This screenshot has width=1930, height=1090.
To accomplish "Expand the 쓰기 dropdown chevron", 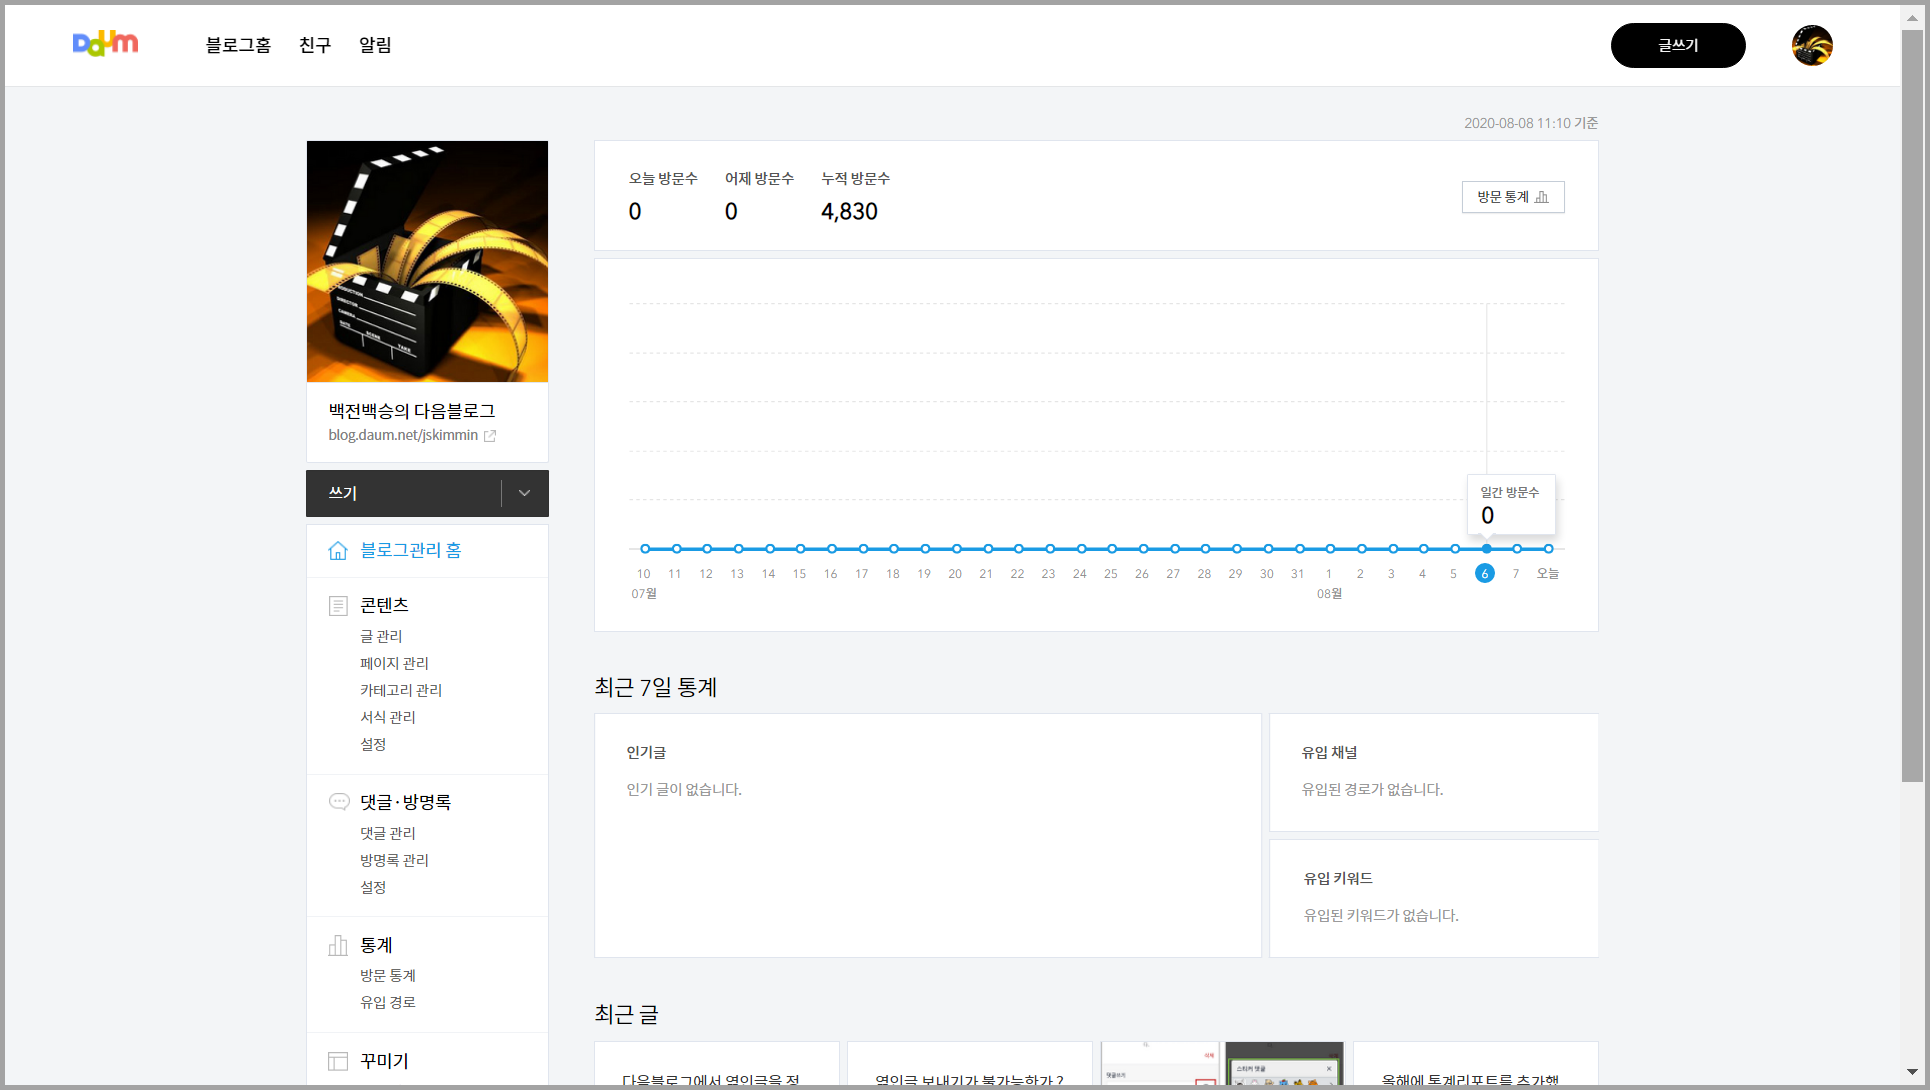I will pos(524,493).
